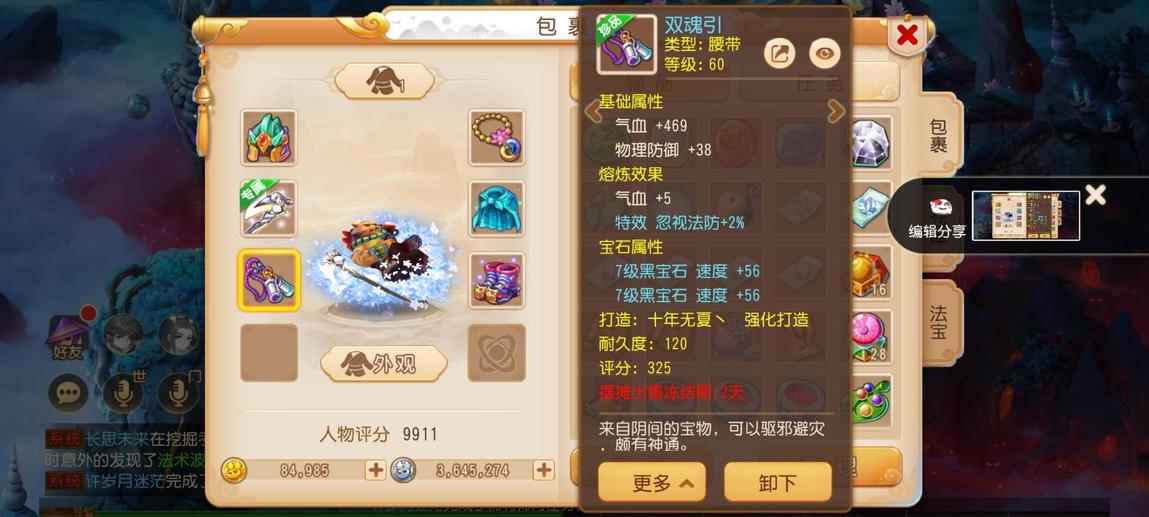Go to previous item with left arrow
This screenshot has height=517, width=1149.
(592, 111)
